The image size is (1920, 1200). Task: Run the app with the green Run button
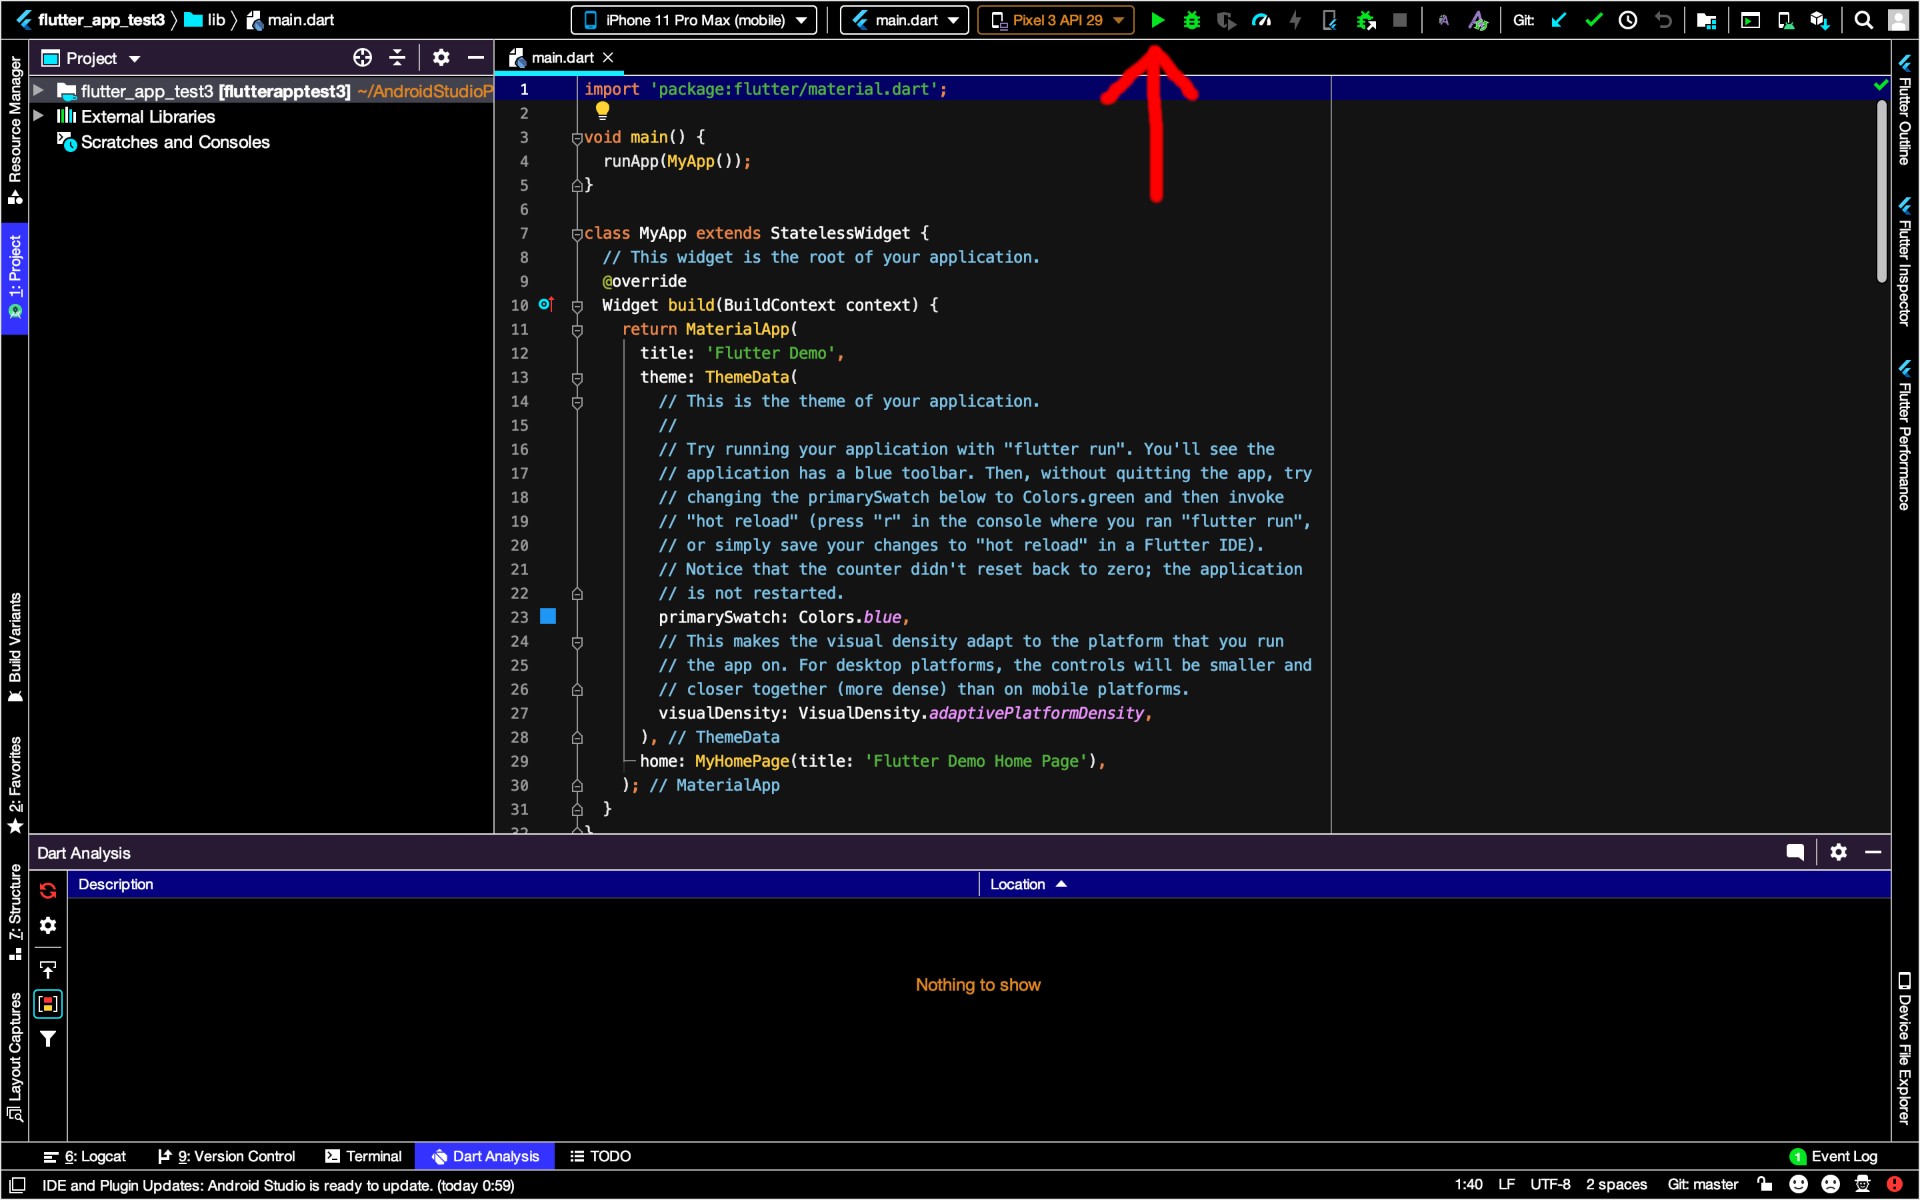click(x=1157, y=19)
